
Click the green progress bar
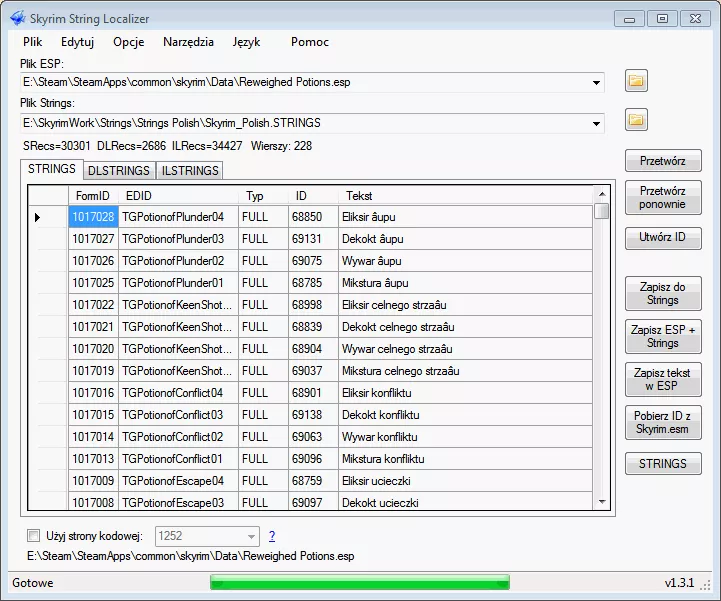(x=359, y=582)
